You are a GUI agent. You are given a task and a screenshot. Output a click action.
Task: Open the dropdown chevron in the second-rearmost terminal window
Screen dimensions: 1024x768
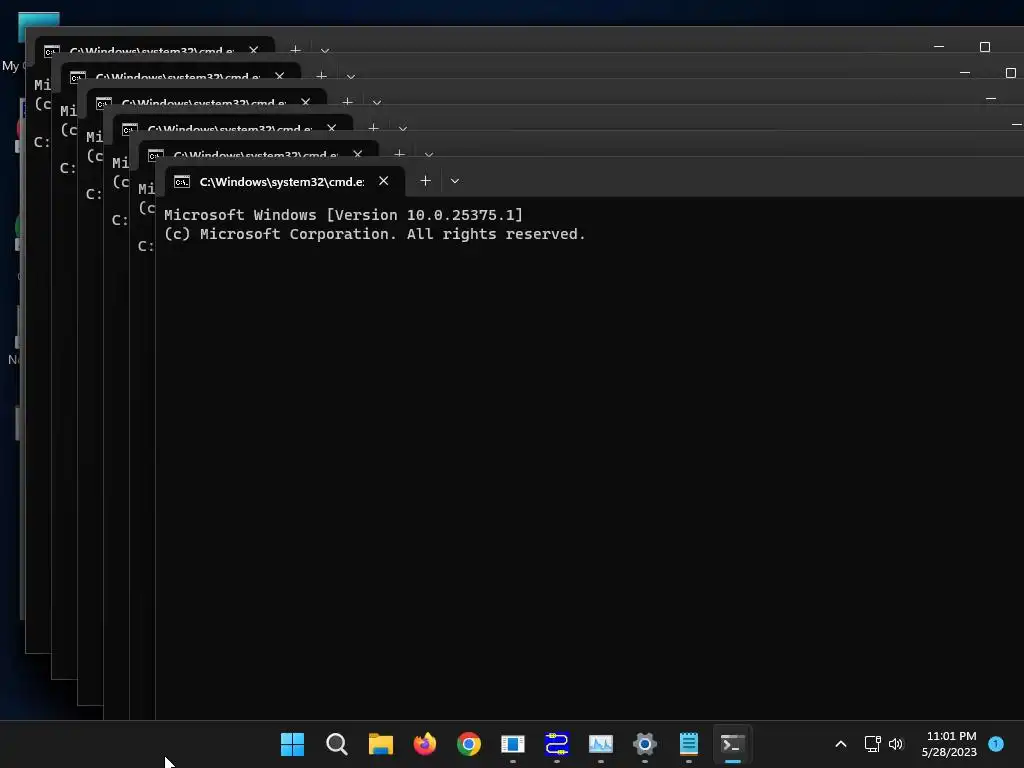pyautogui.click(x=351, y=76)
